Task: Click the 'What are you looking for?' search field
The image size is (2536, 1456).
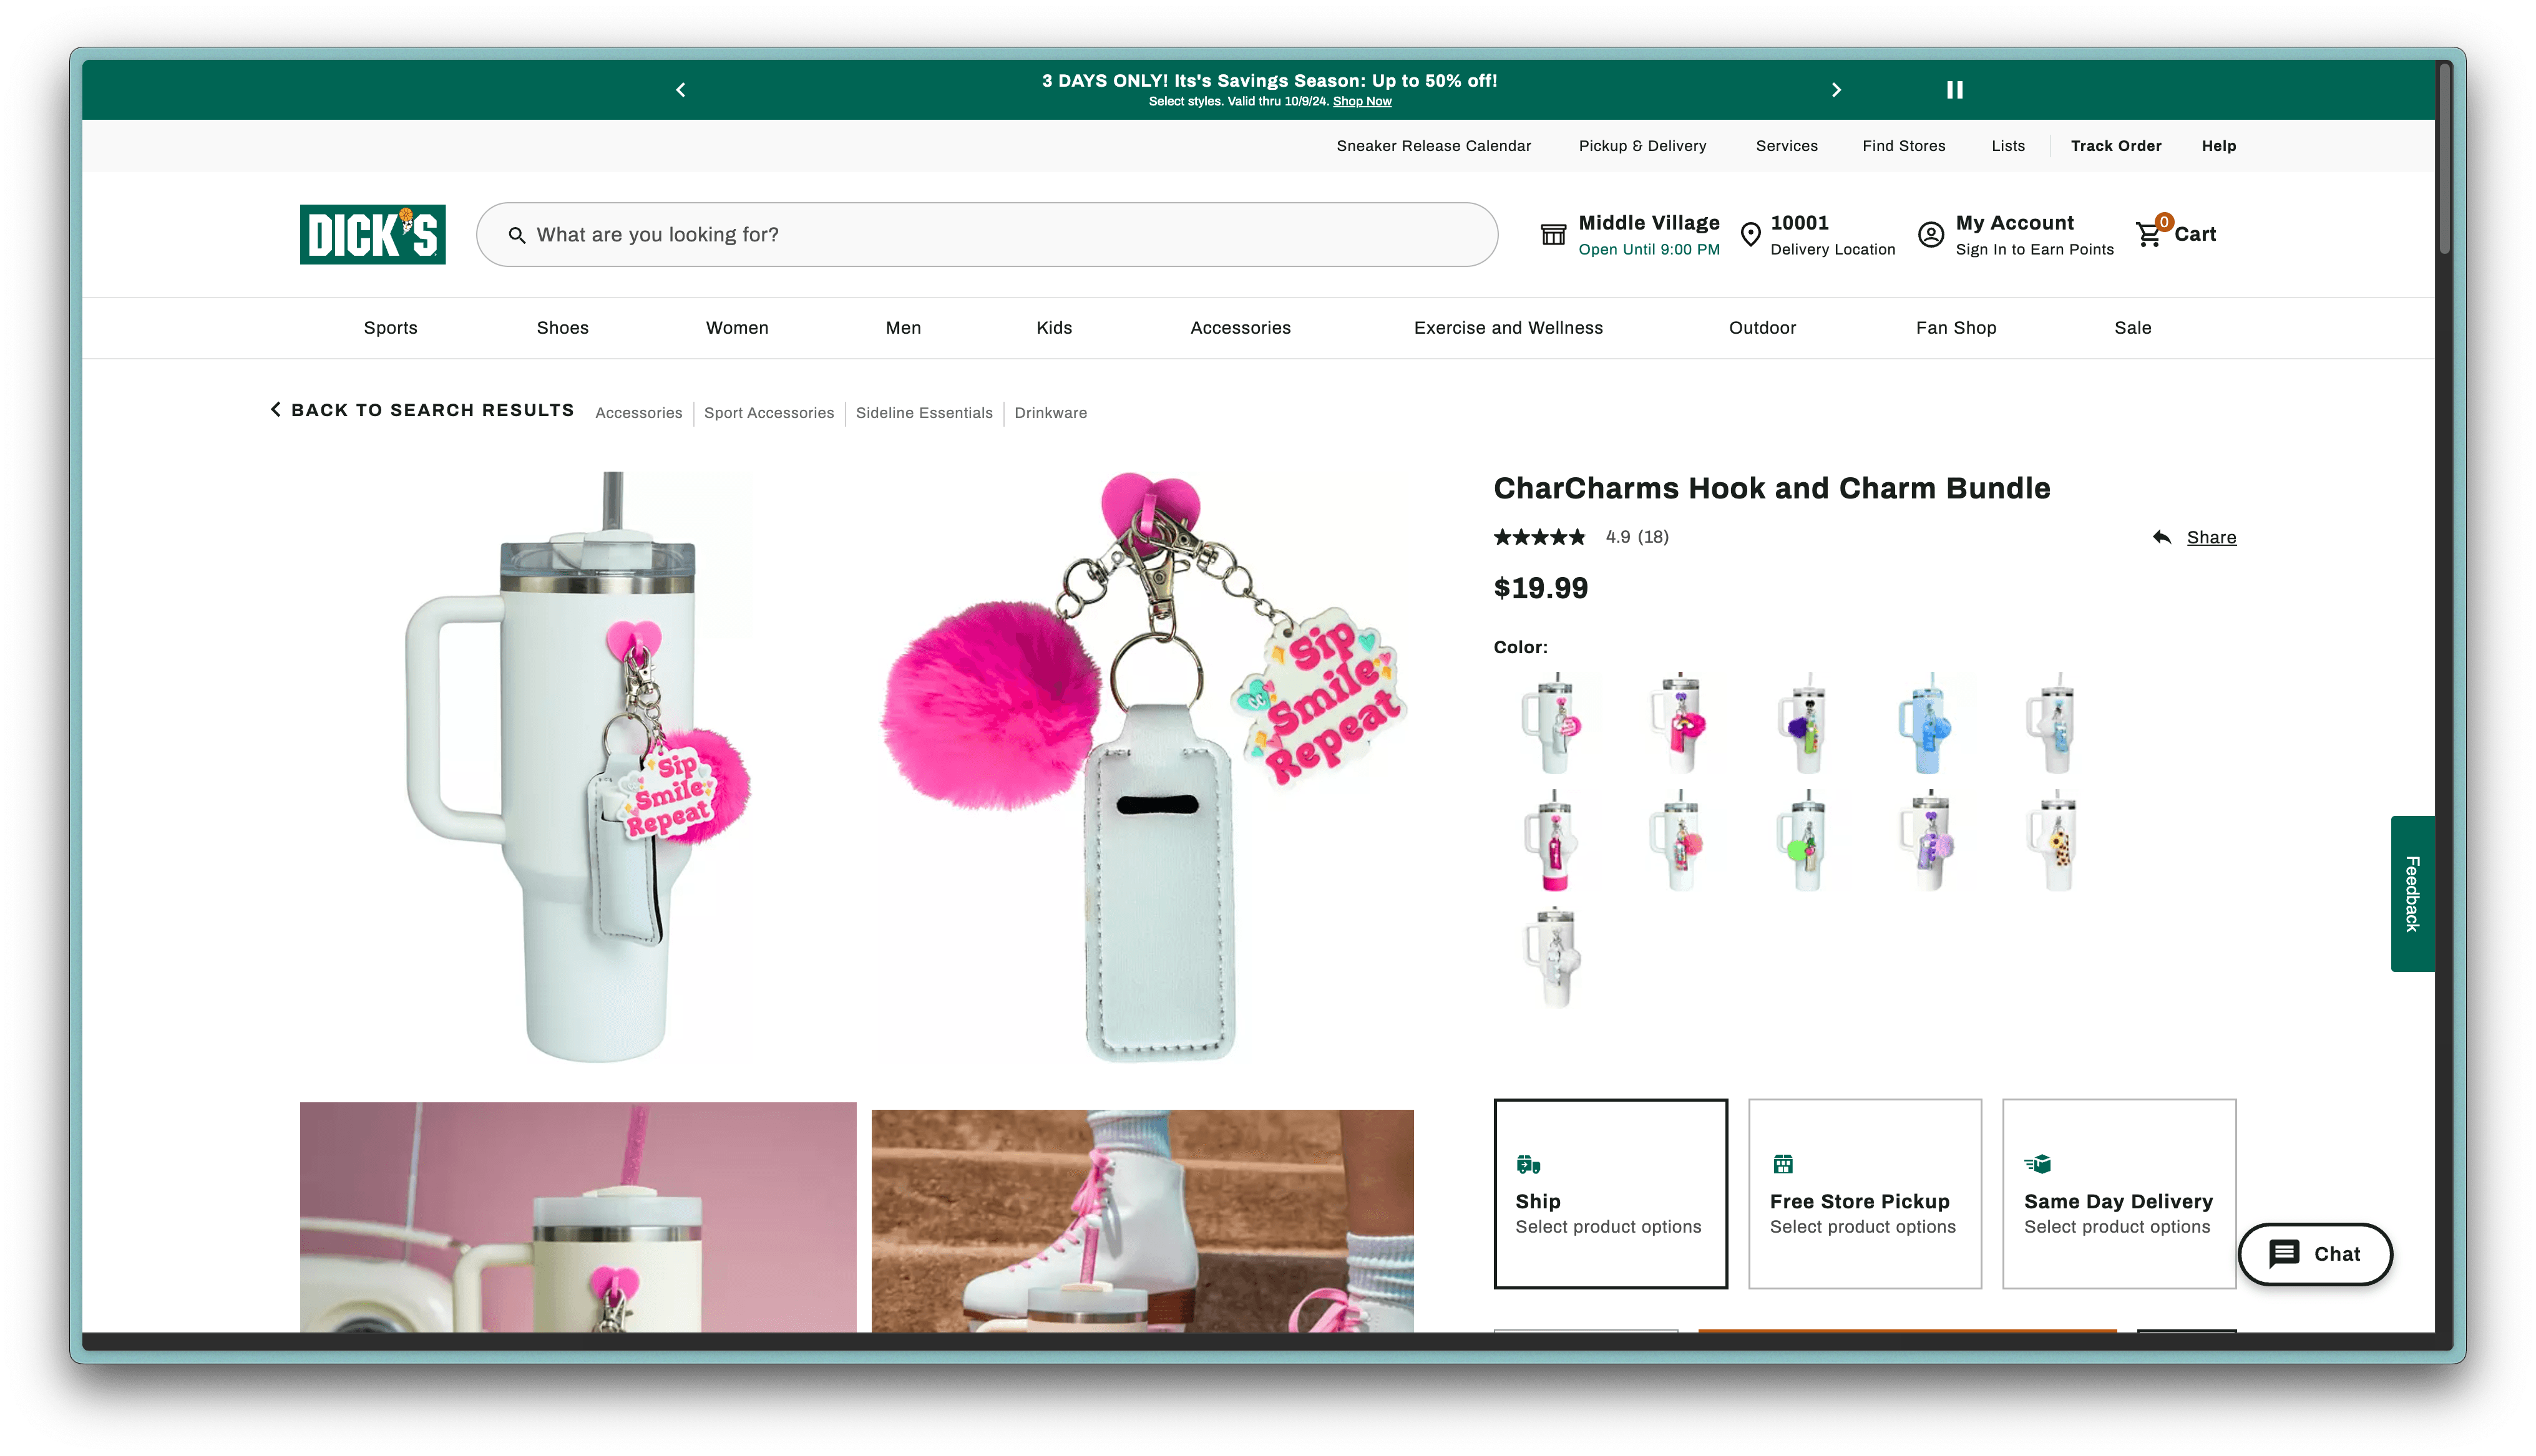Action: [1000, 235]
